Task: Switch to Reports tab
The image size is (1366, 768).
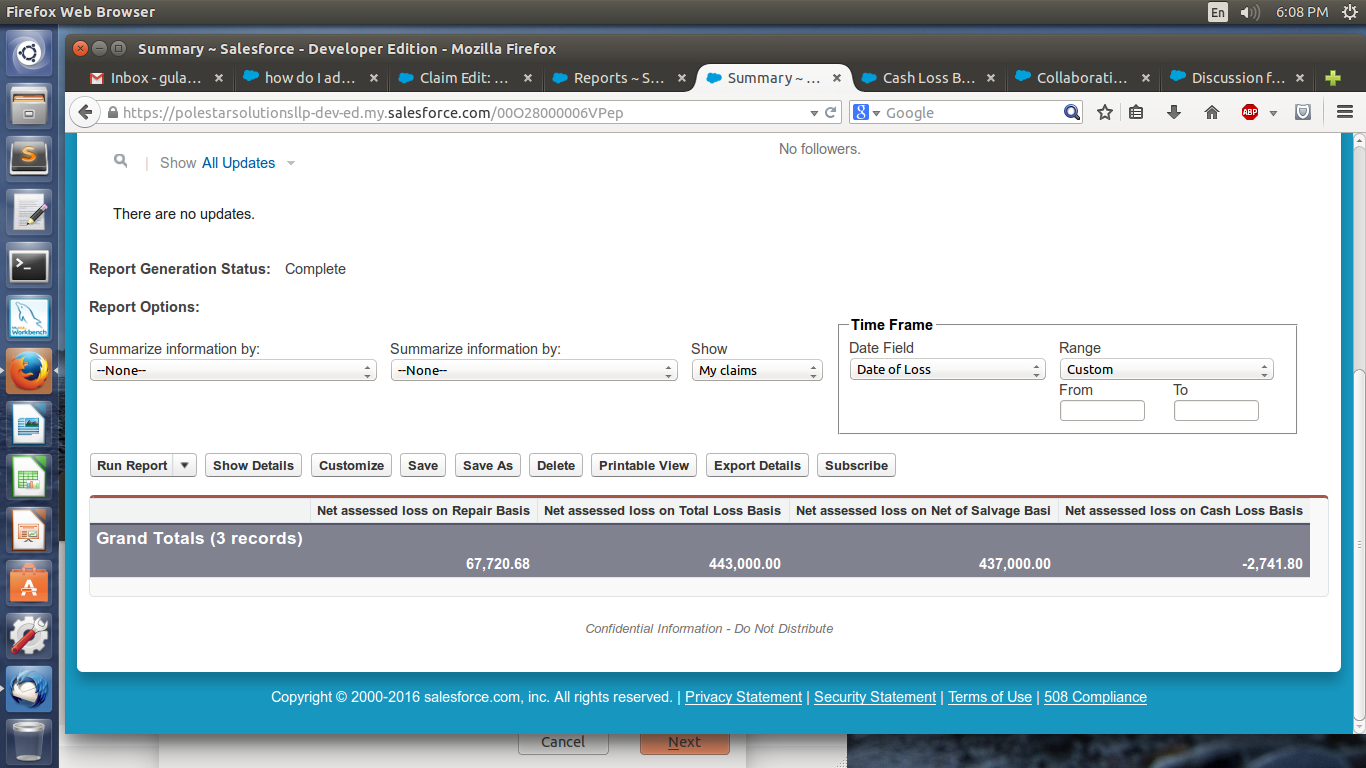Action: coord(618,78)
